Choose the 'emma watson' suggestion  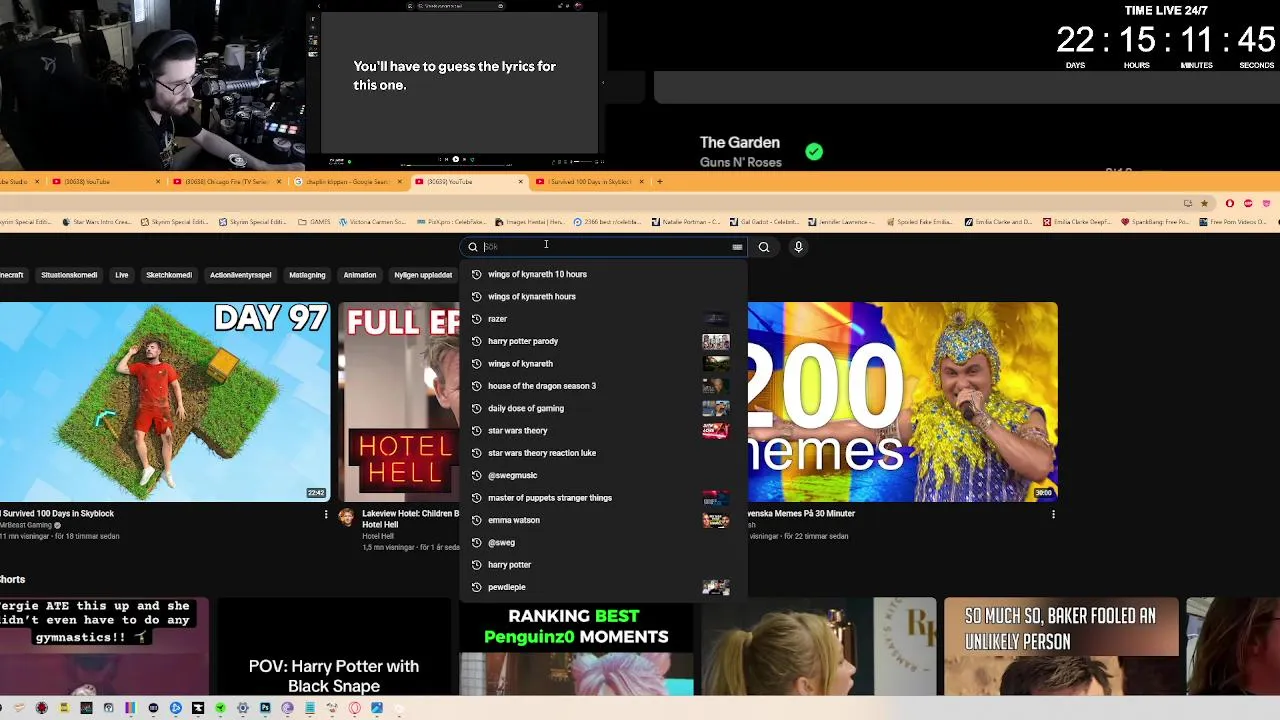pyautogui.click(x=603, y=520)
